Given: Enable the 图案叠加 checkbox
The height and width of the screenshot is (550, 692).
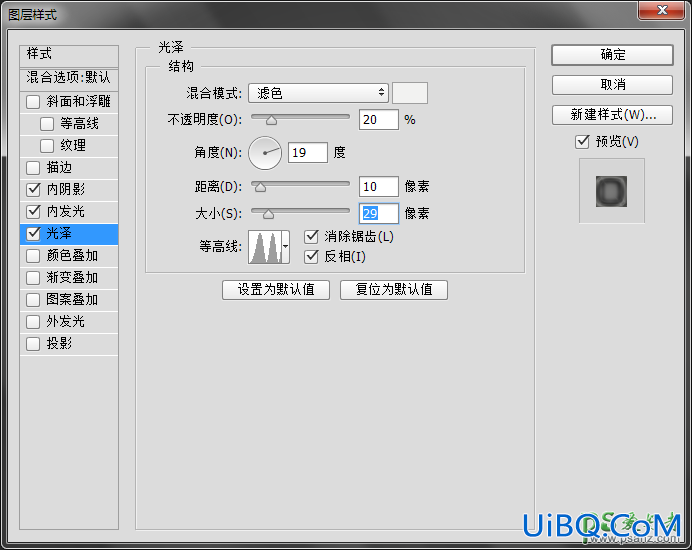Looking at the screenshot, I should click(33, 300).
